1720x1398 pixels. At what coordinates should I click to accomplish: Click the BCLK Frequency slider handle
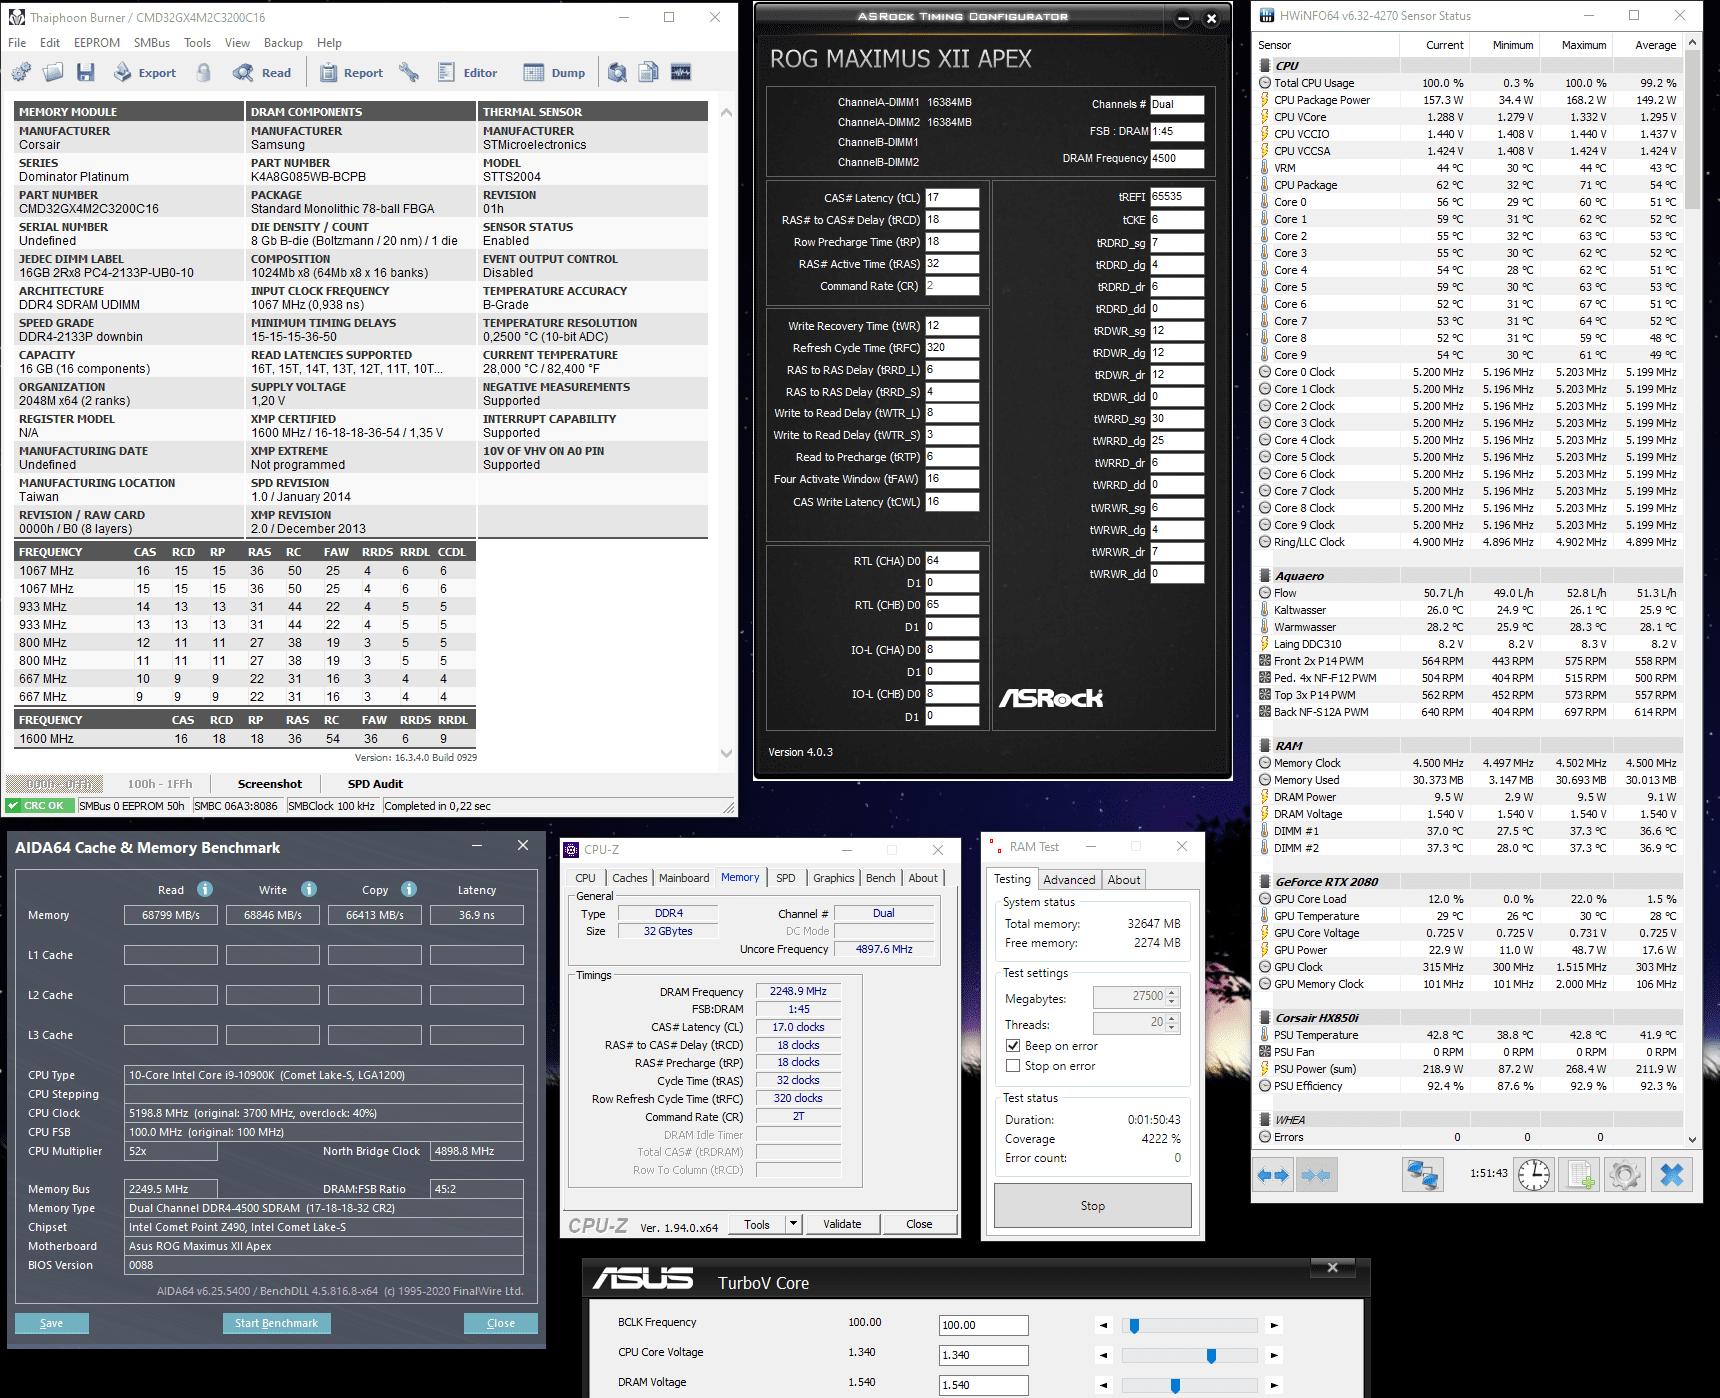(x=1134, y=1326)
